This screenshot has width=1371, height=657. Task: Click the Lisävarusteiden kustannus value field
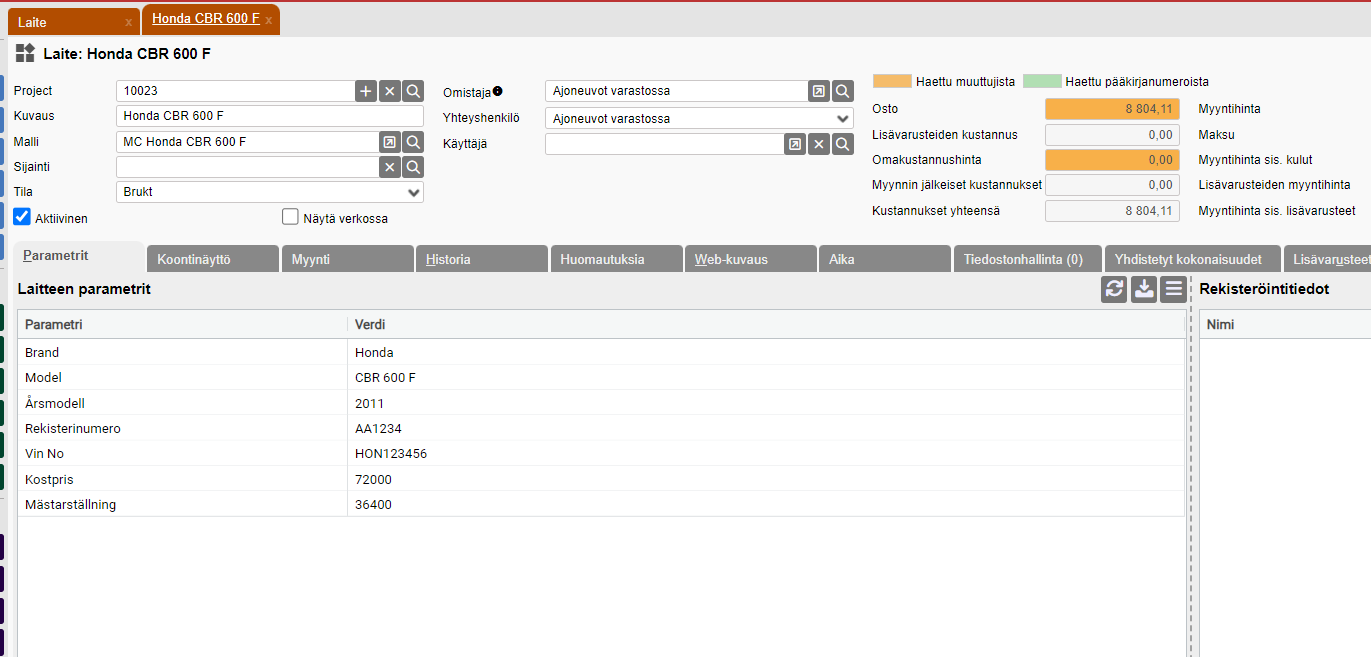coord(1112,134)
